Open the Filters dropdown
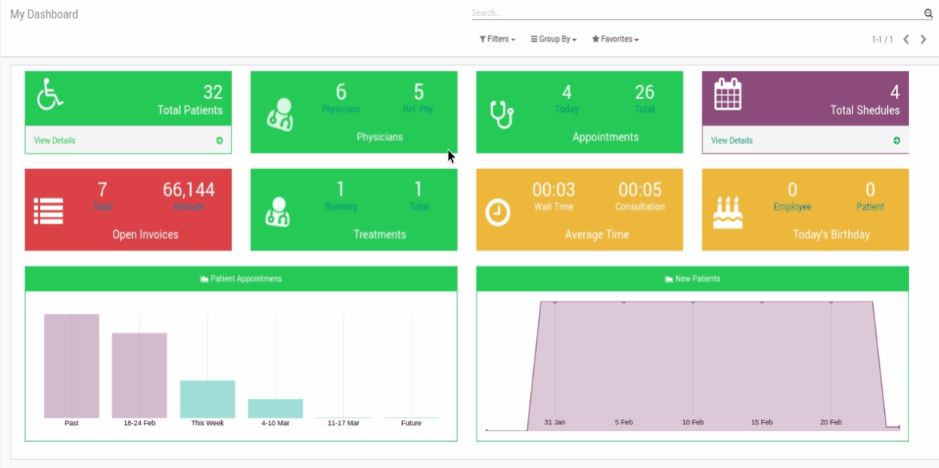 (x=497, y=39)
